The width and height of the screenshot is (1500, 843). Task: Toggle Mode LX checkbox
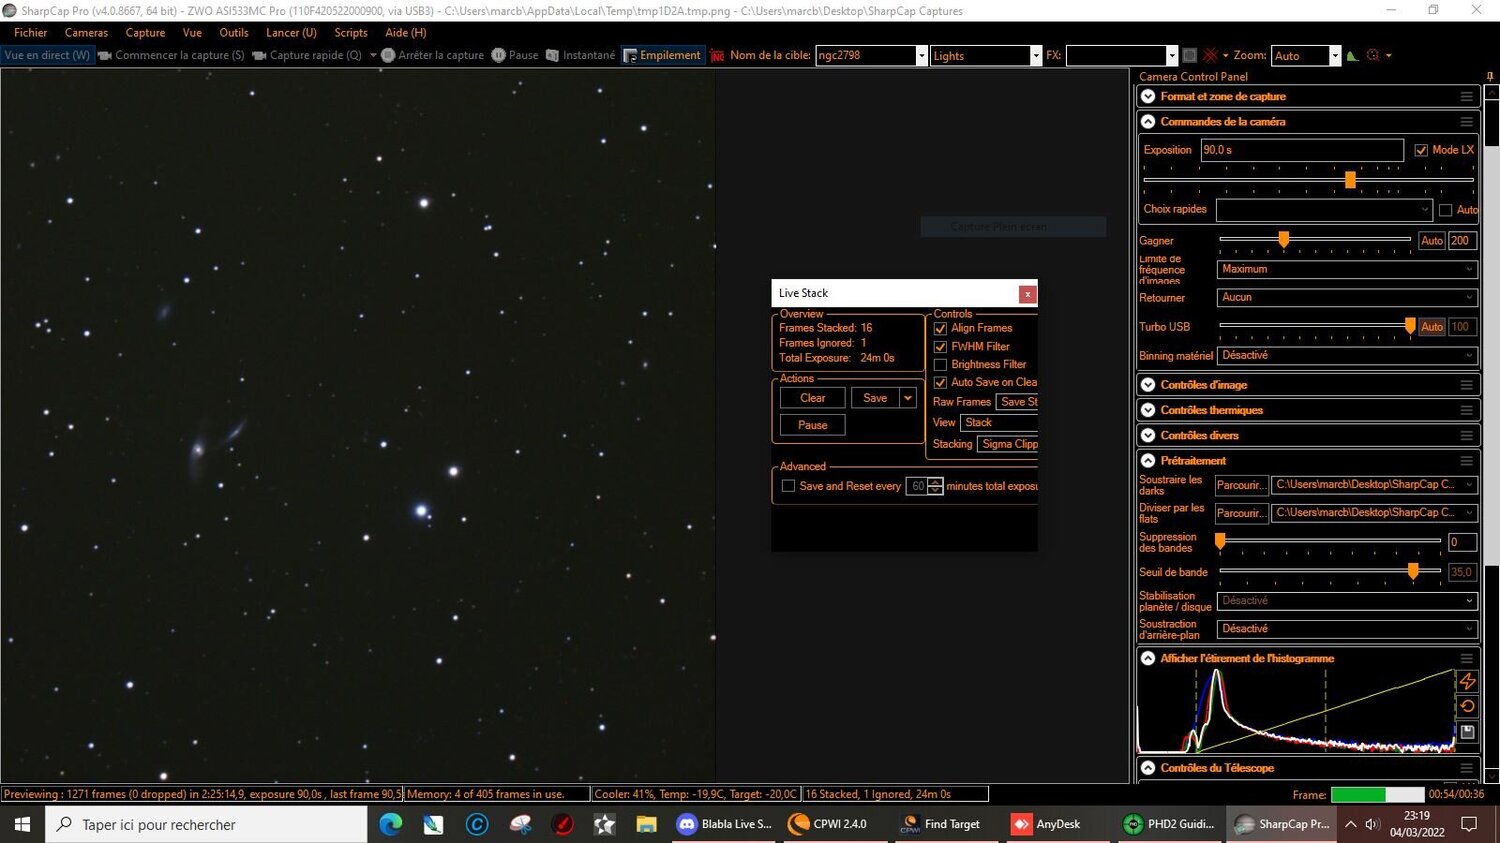[1422, 149]
